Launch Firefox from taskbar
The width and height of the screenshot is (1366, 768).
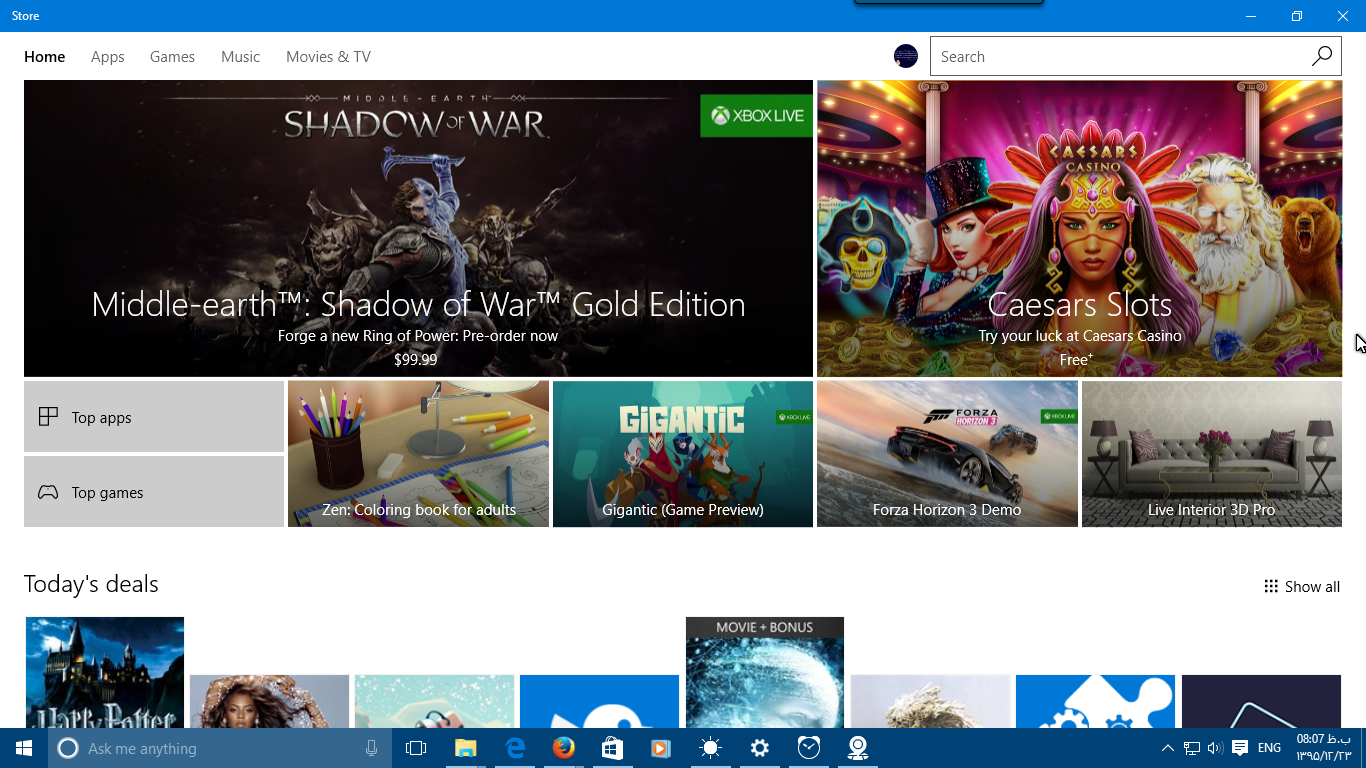[x=564, y=748]
